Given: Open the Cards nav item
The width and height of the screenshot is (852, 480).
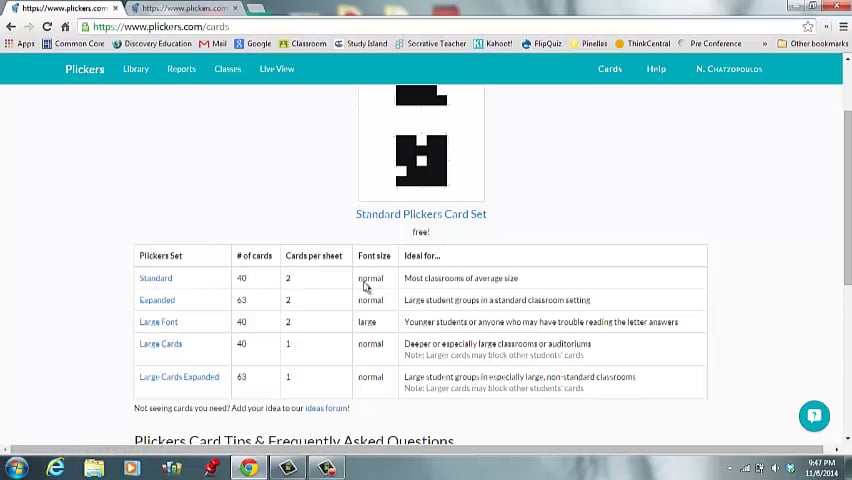Looking at the screenshot, I should tap(610, 69).
